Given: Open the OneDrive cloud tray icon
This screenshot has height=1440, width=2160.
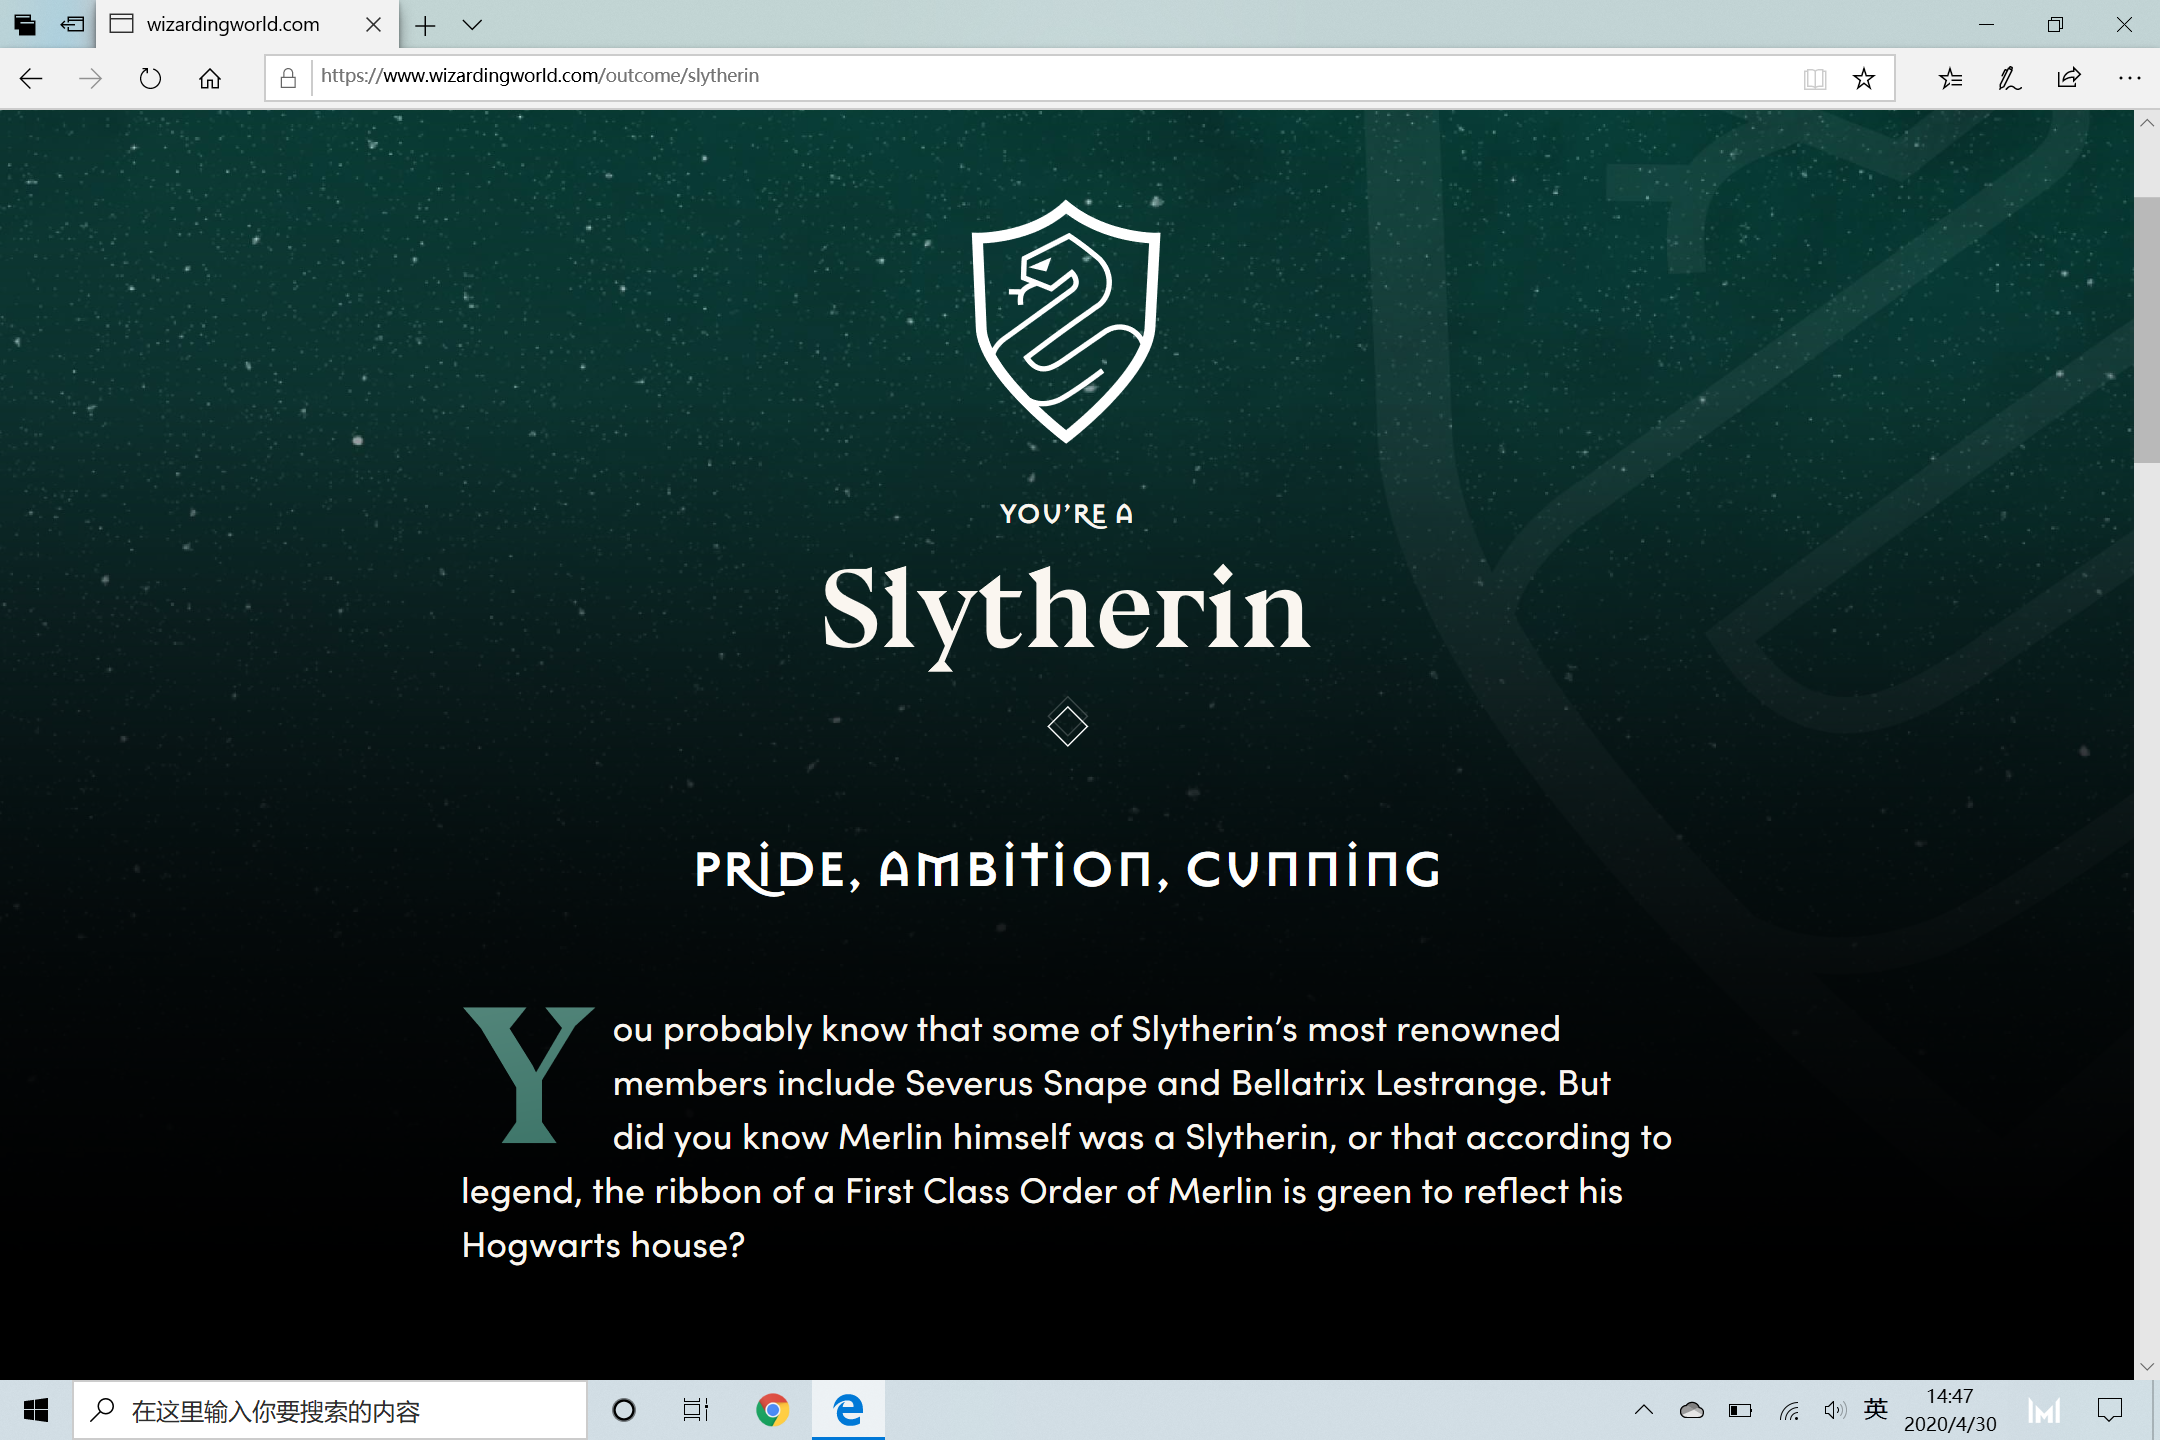Looking at the screenshot, I should click(x=1692, y=1411).
